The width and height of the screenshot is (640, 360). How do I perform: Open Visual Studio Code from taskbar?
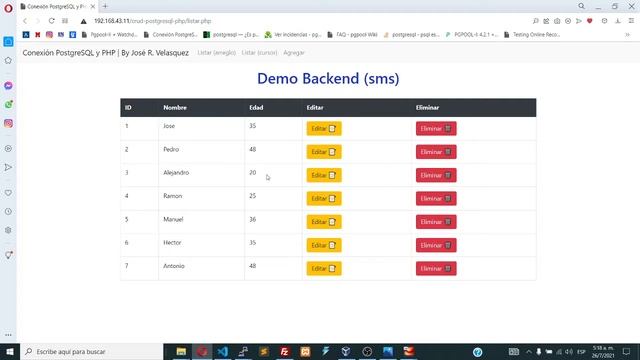222,351
